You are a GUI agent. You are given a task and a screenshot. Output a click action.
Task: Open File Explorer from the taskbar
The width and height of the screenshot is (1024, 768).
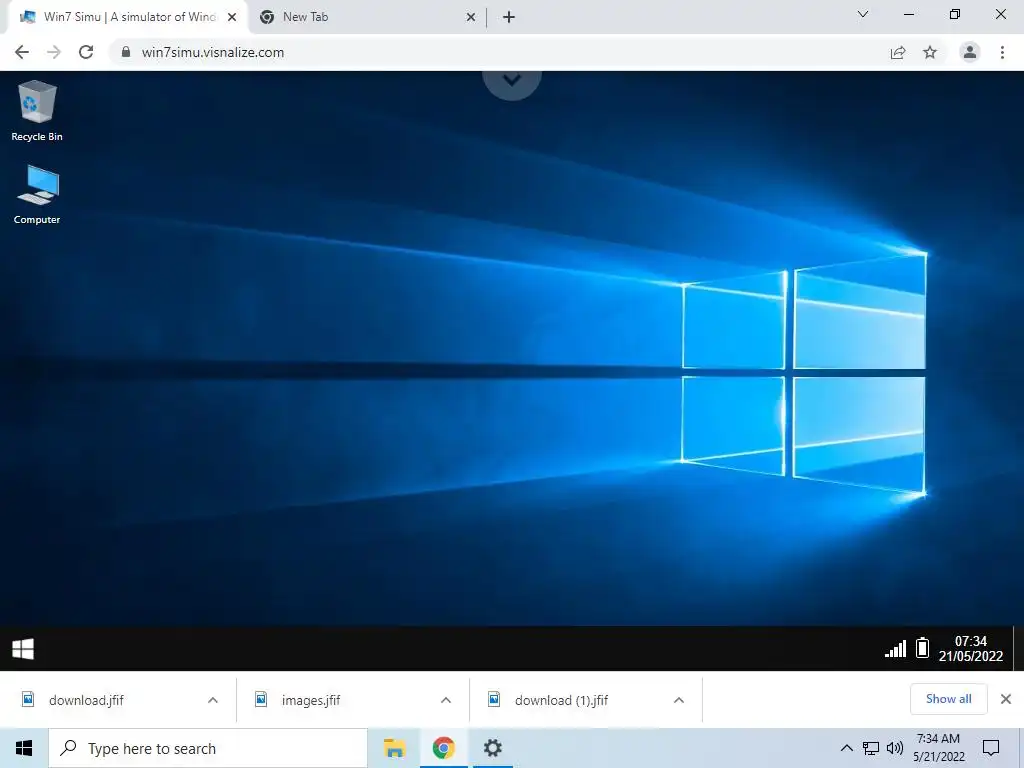[x=394, y=748]
